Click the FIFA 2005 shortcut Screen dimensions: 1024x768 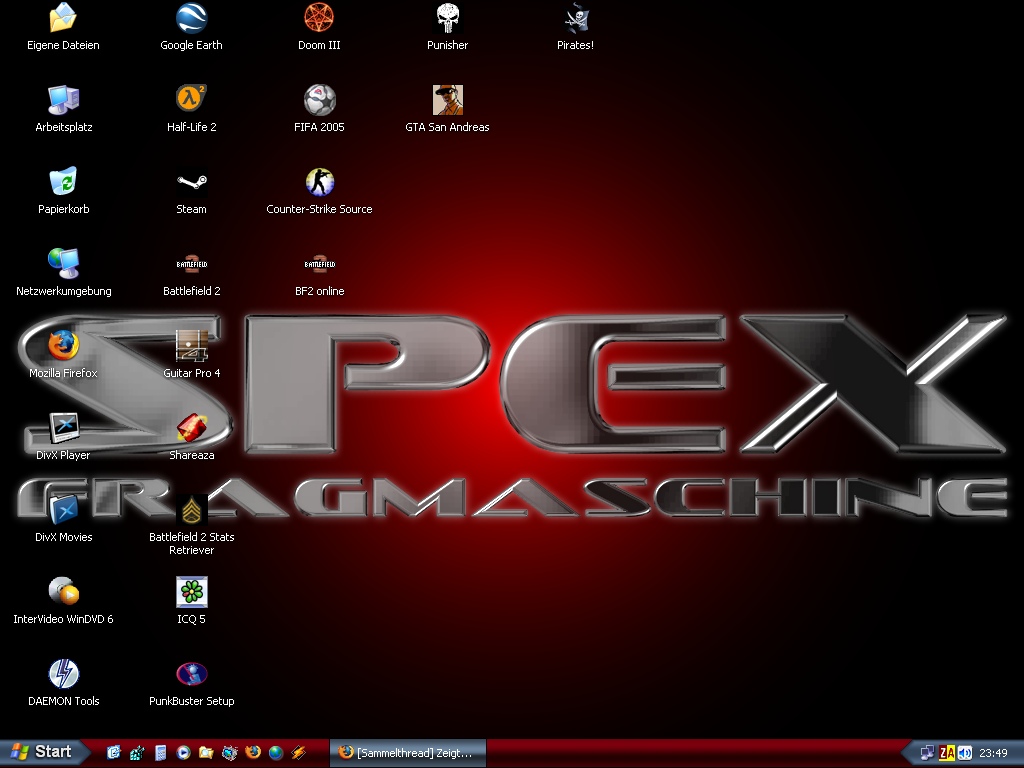coord(319,100)
